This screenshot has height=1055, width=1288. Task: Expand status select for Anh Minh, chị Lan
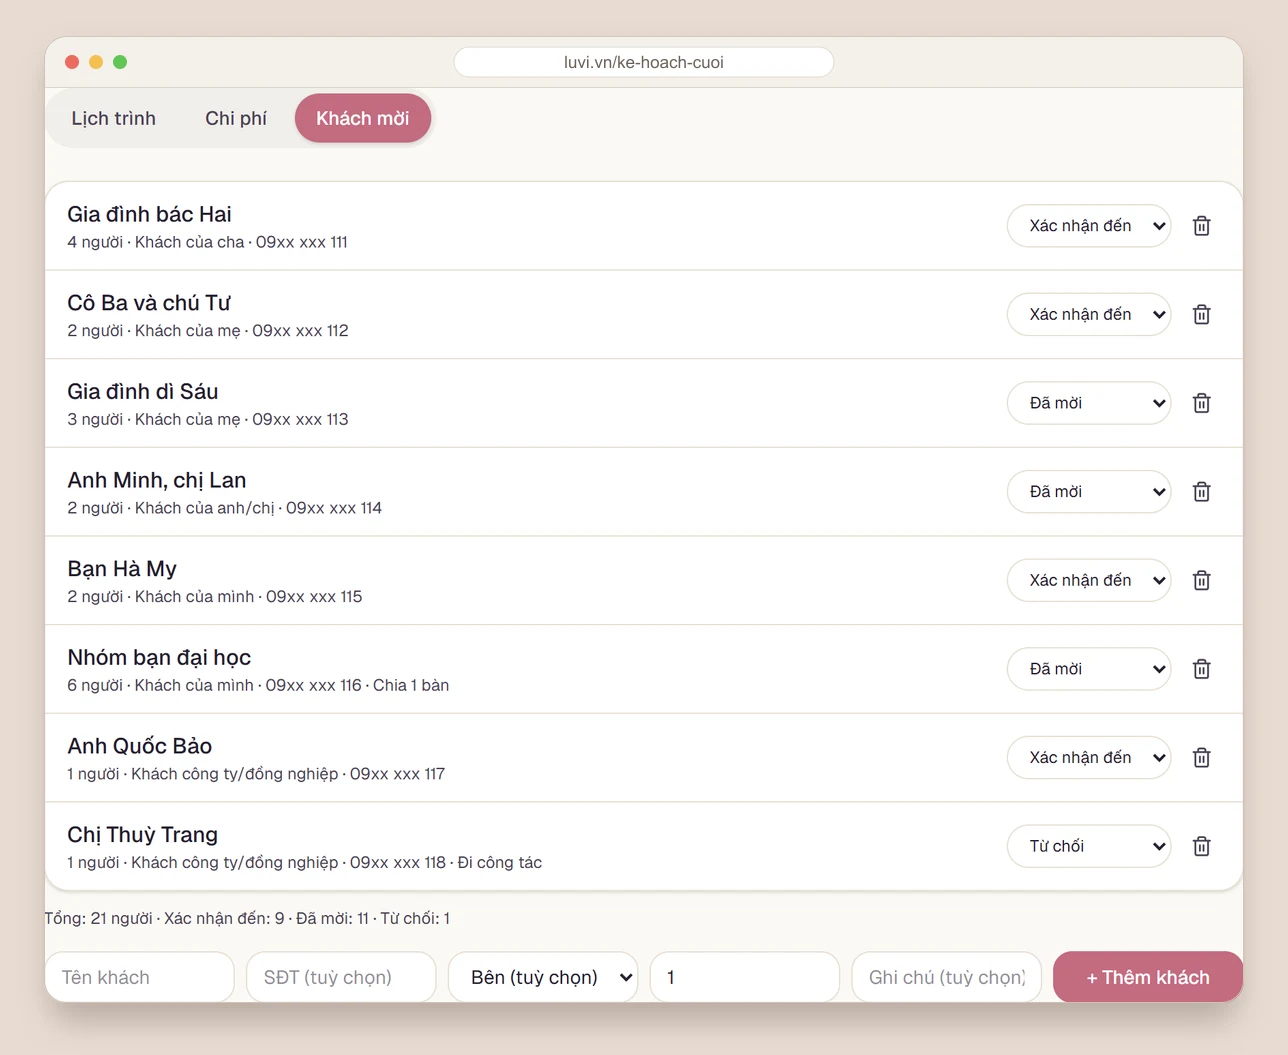1089,492
